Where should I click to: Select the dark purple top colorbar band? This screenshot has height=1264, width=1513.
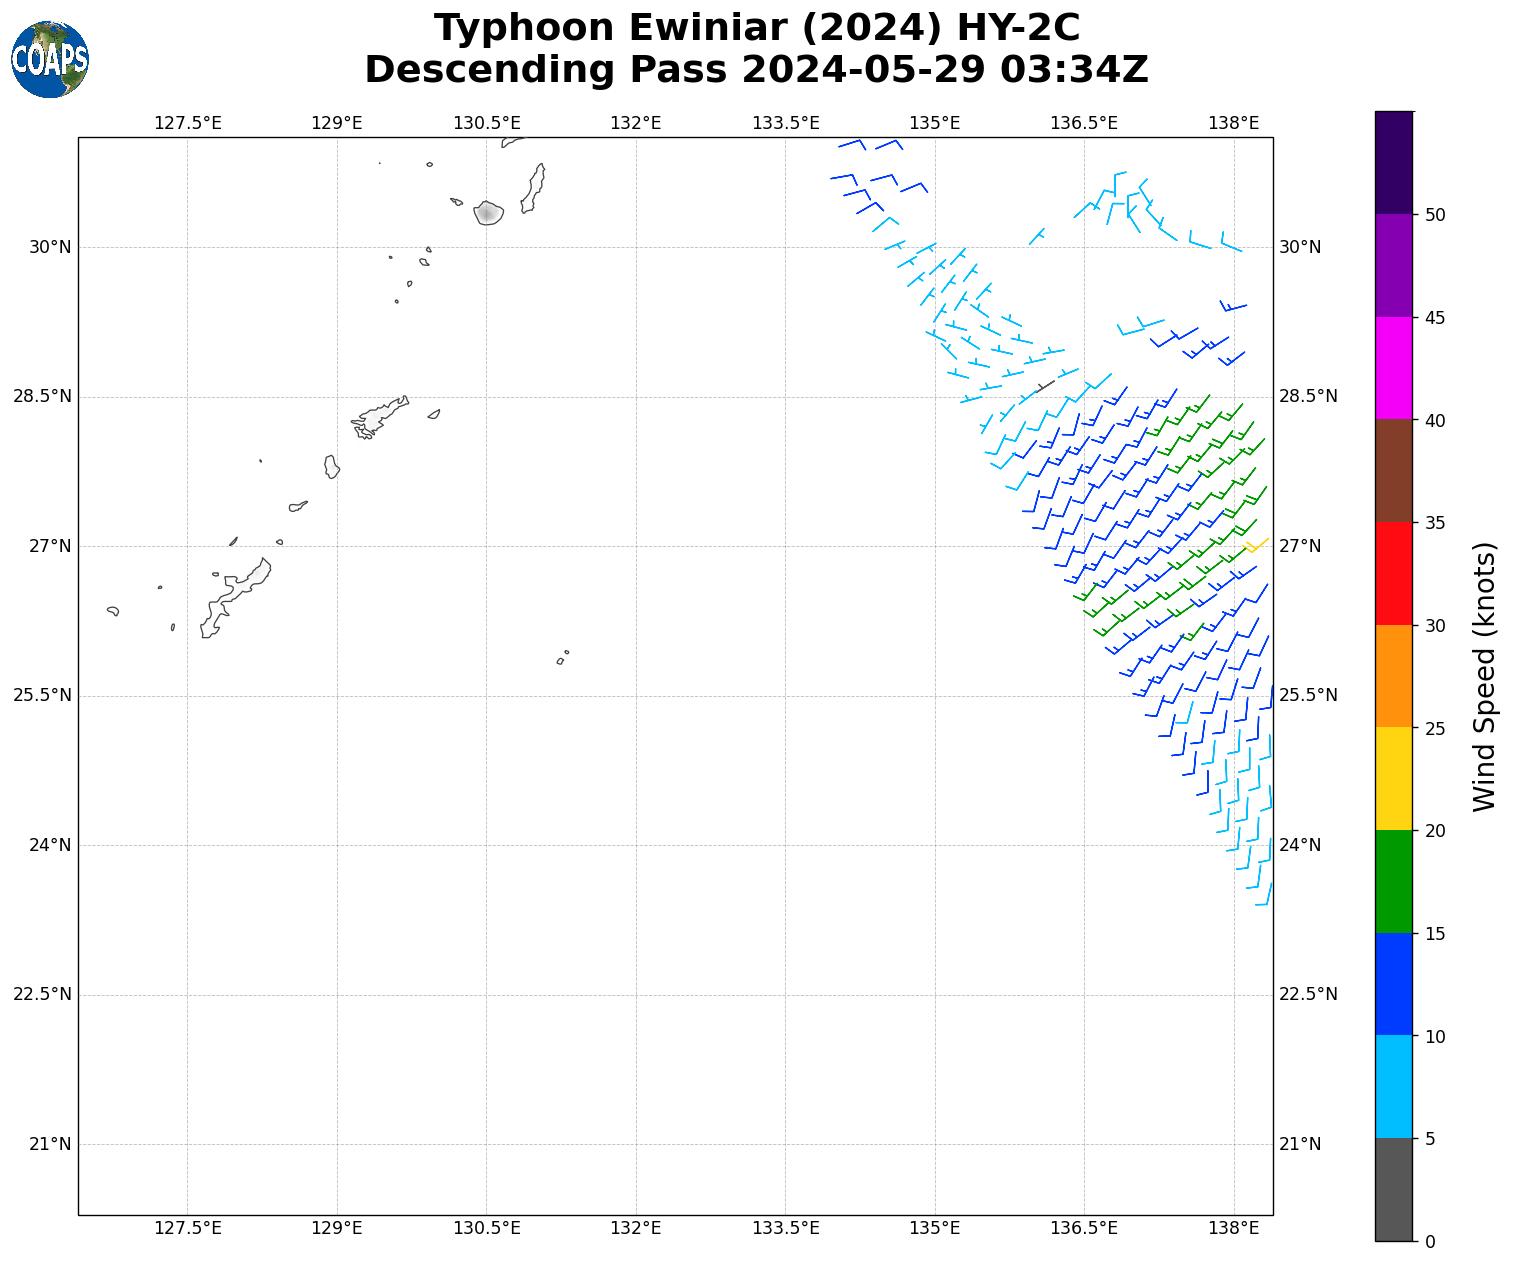coord(1393,162)
